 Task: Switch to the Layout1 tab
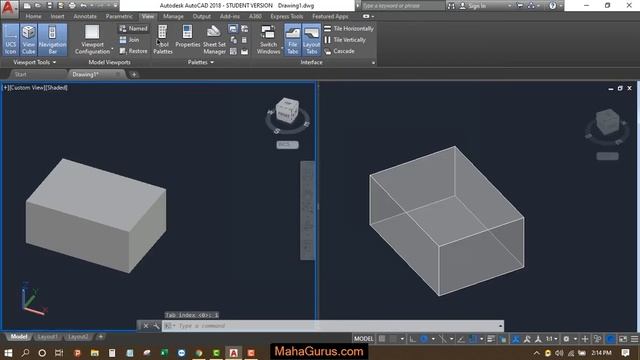(x=47, y=337)
